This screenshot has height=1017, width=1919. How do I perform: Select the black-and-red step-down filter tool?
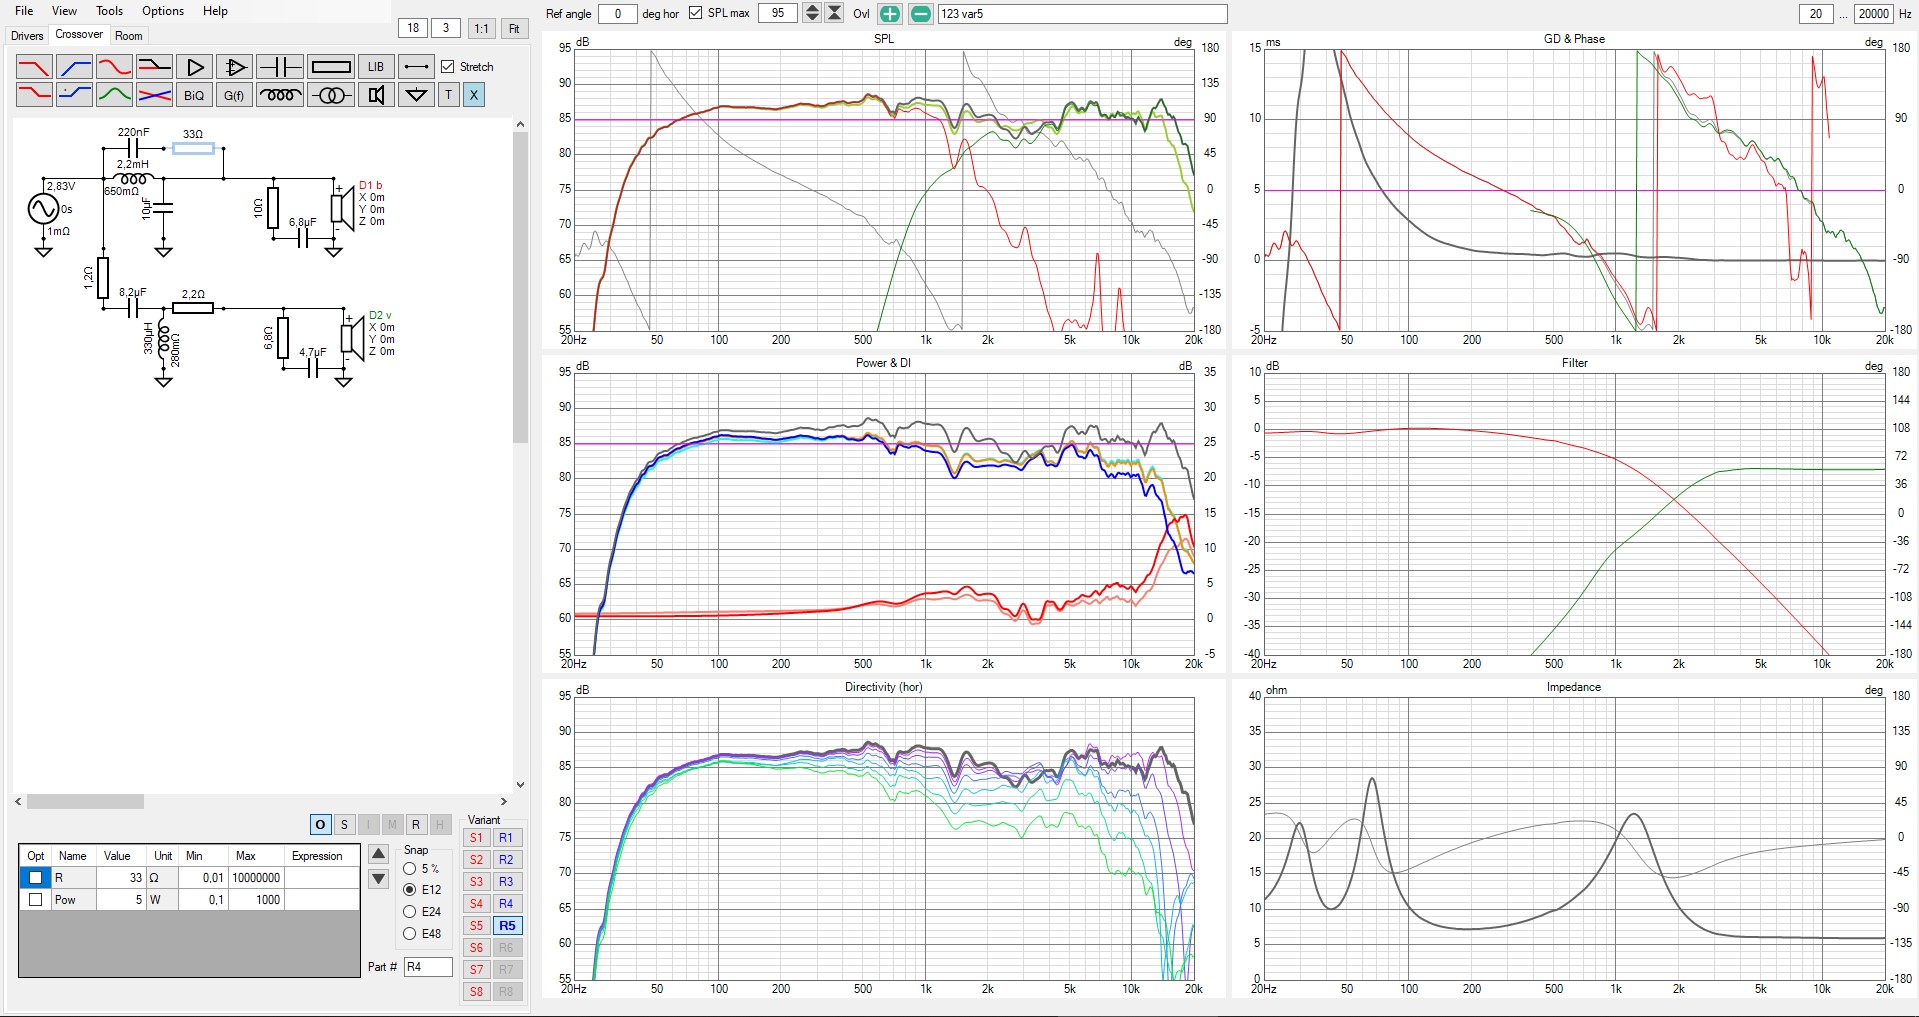coord(154,67)
